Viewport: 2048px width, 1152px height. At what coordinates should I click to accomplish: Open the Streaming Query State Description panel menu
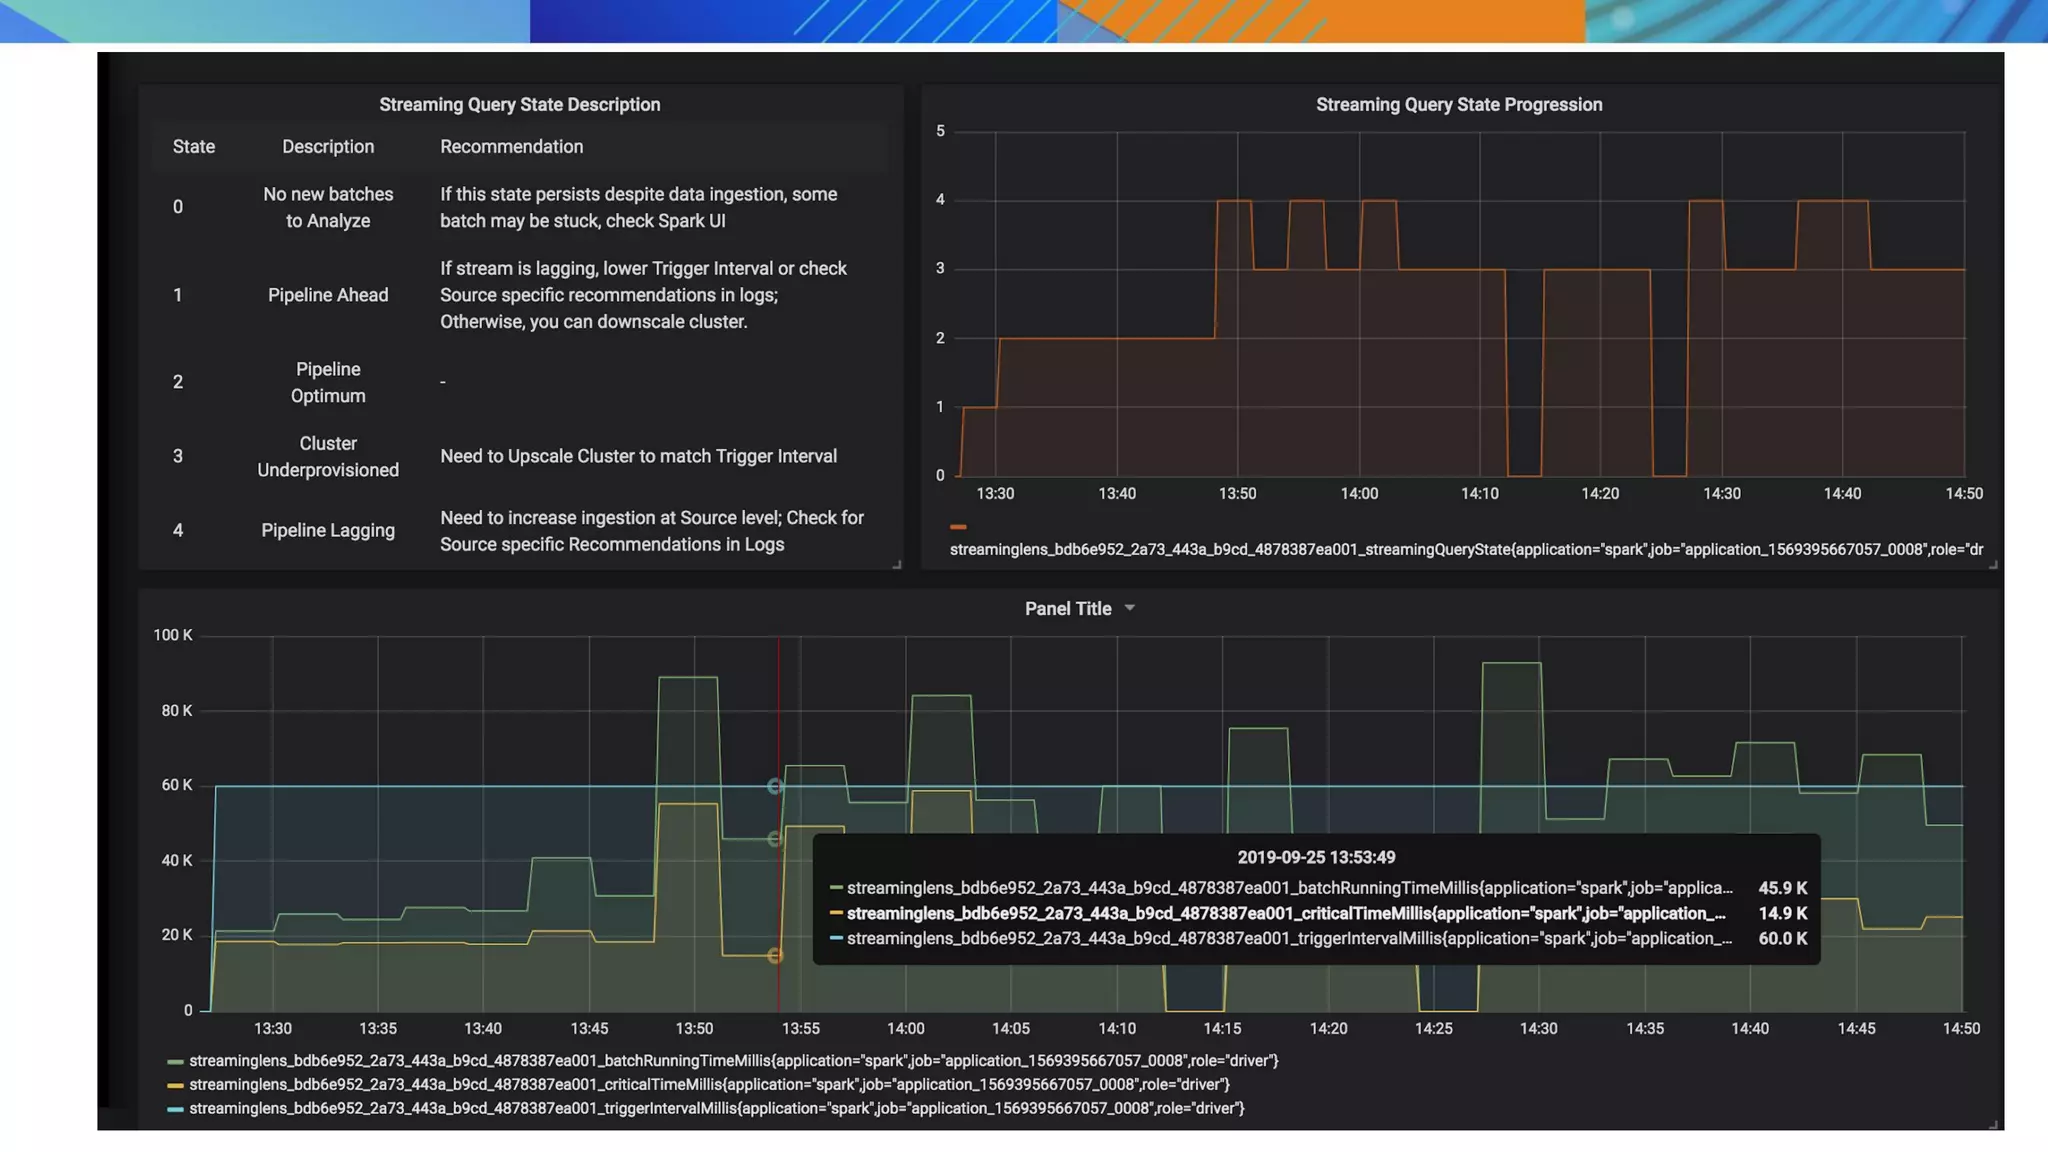(519, 104)
